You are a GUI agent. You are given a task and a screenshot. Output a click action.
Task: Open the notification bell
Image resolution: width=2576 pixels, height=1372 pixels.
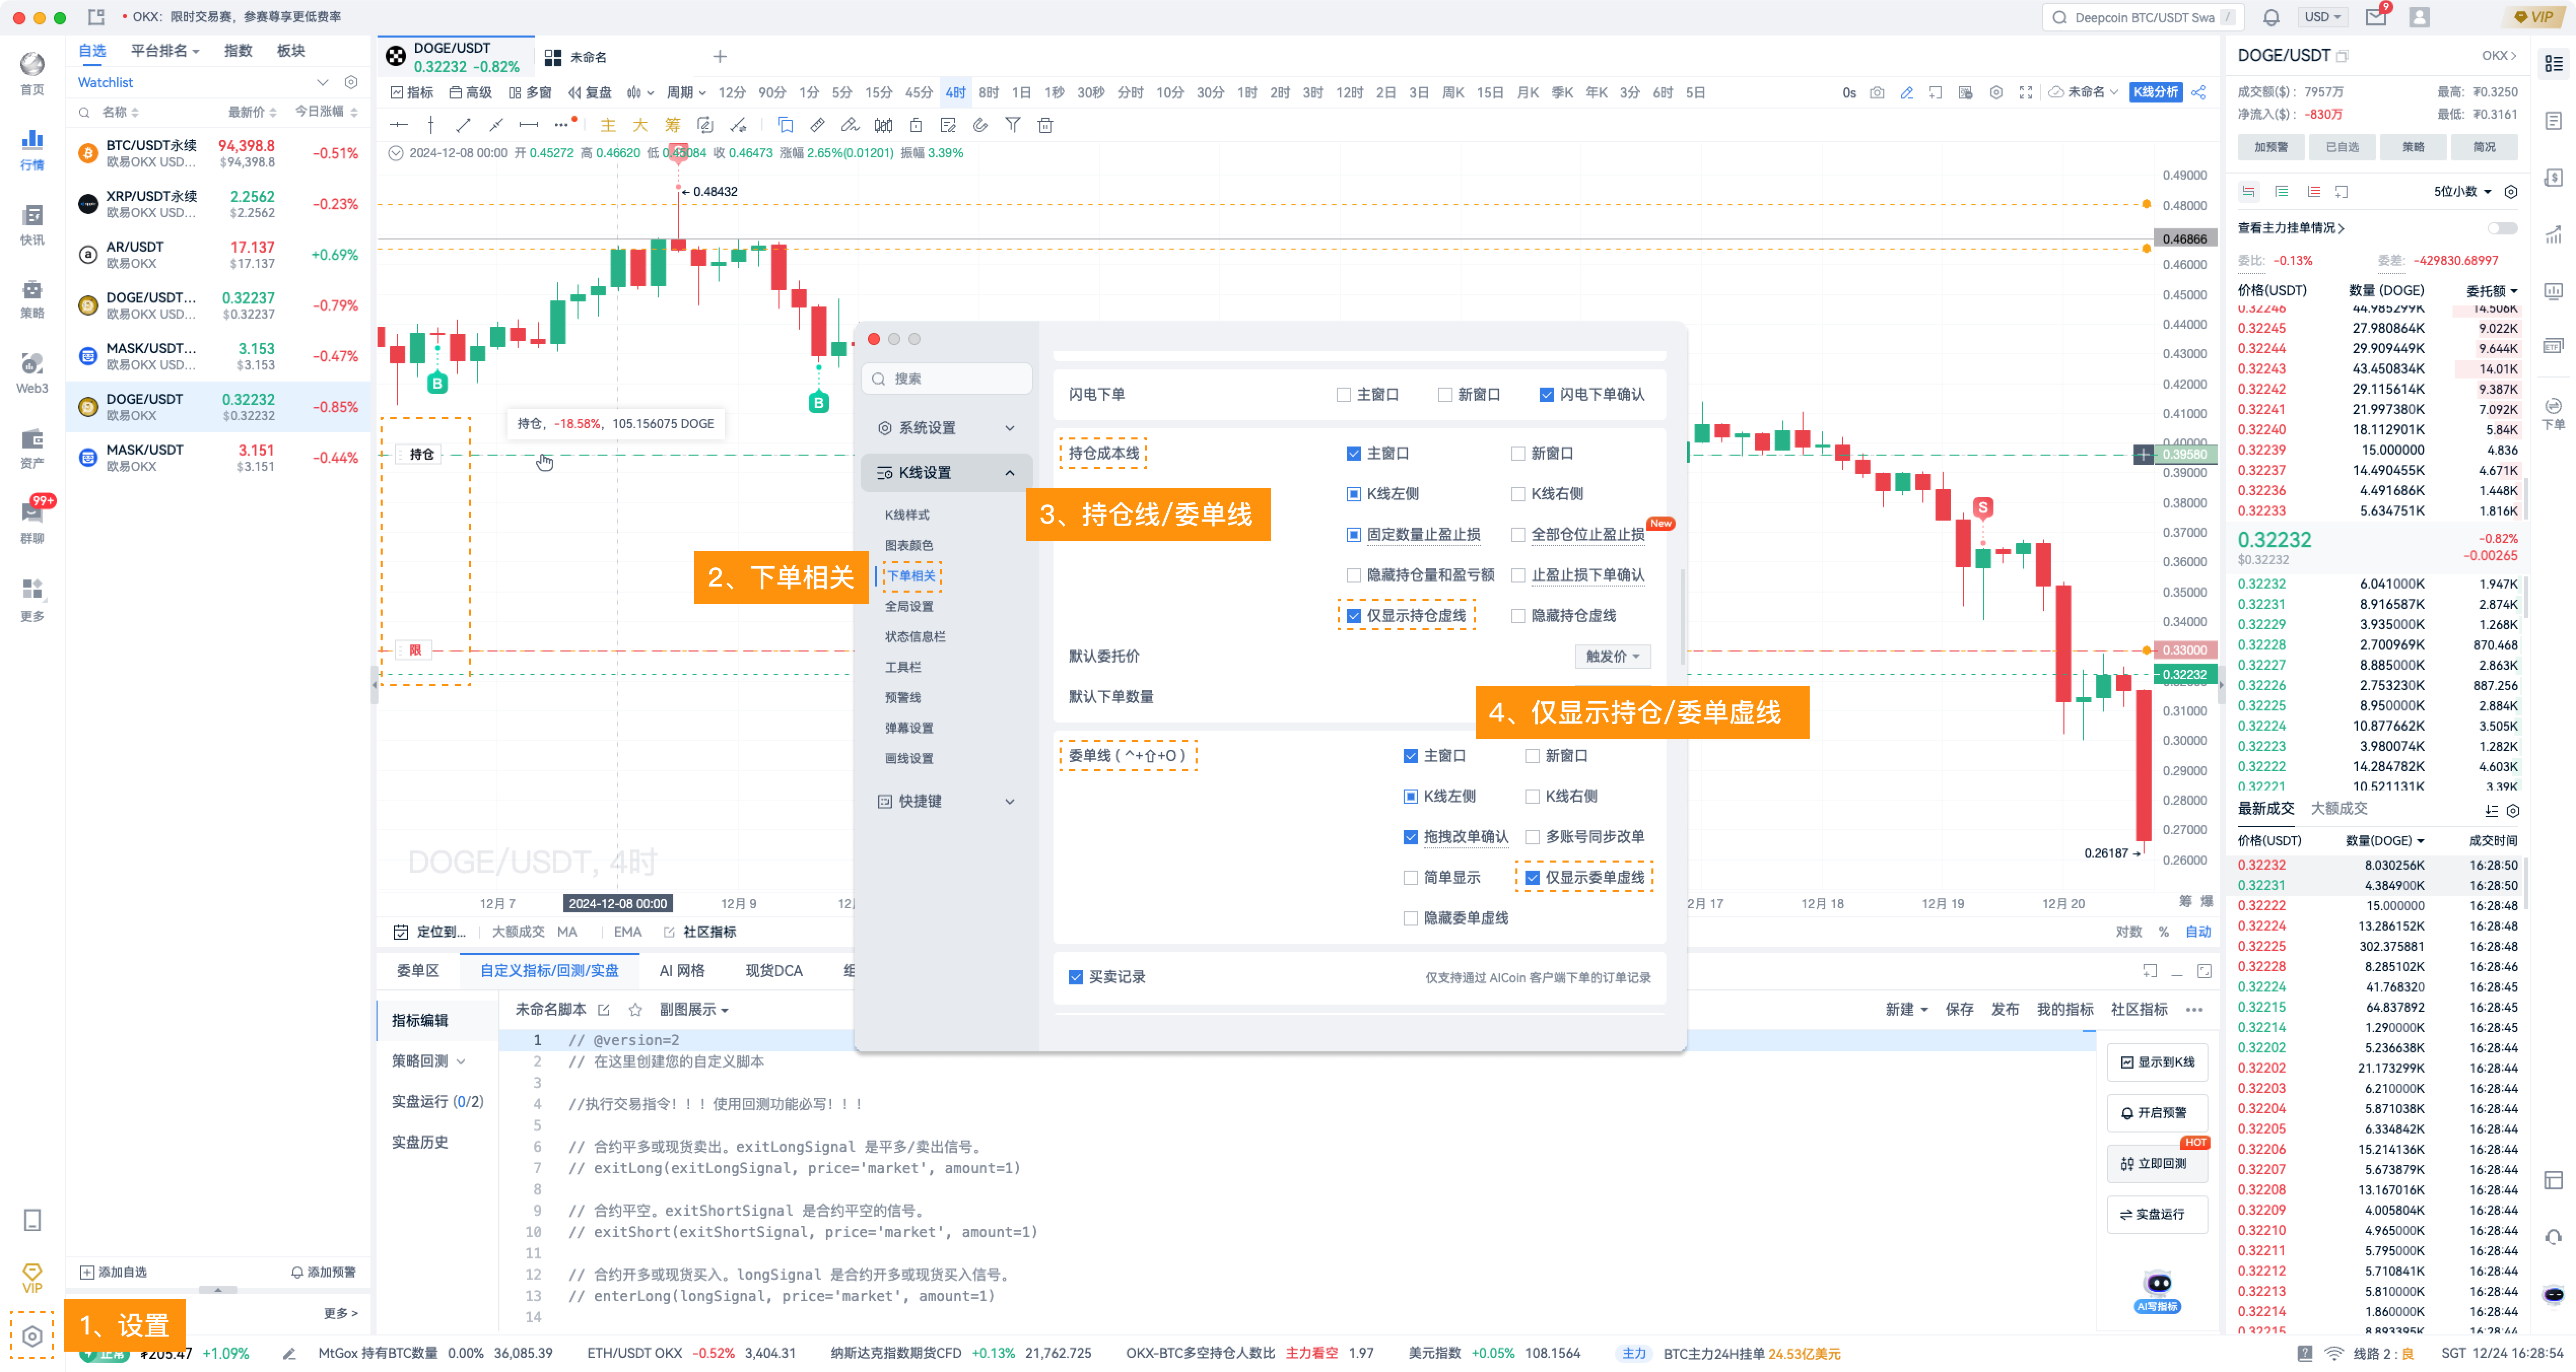coord(2272,17)
